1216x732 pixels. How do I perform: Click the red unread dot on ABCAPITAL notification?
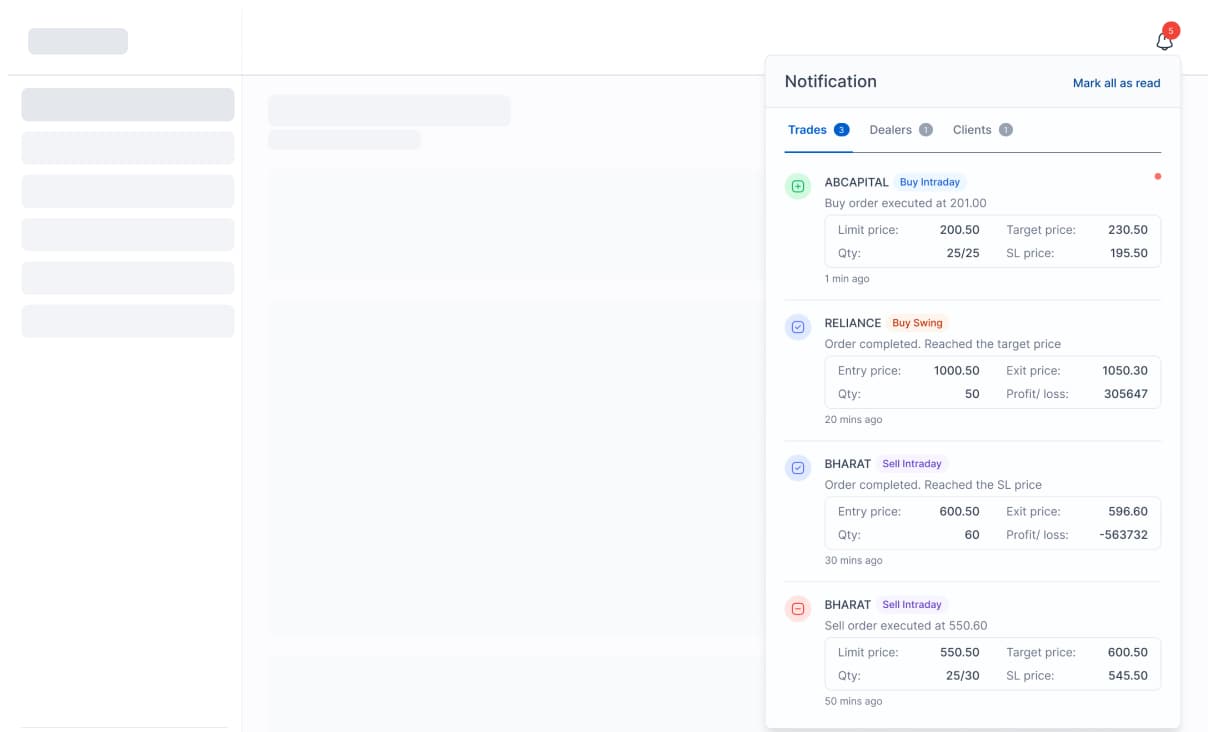coord(1158,177)
